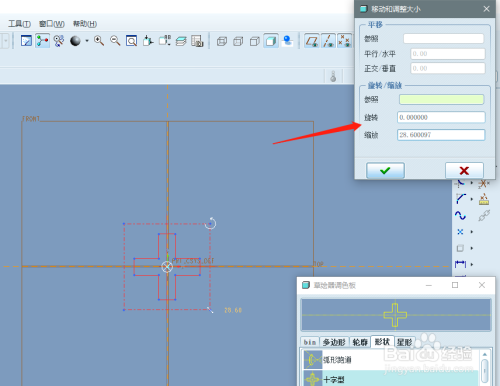The height and width of the screenshot is (386, 500).
Task: Select the point tool icon
Action: [460, 232]
